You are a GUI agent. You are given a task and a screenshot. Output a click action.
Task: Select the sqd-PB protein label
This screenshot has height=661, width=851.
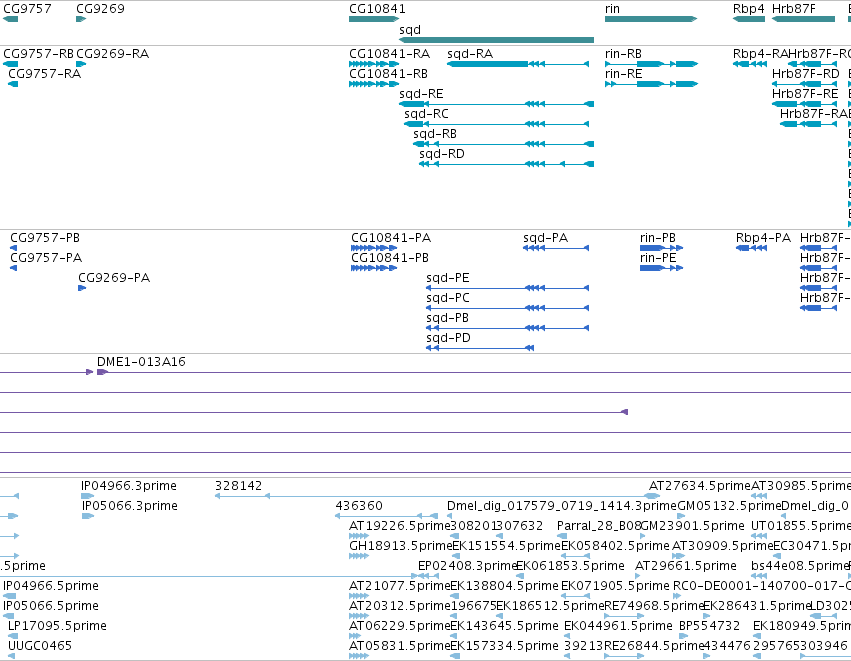(447, 318)
